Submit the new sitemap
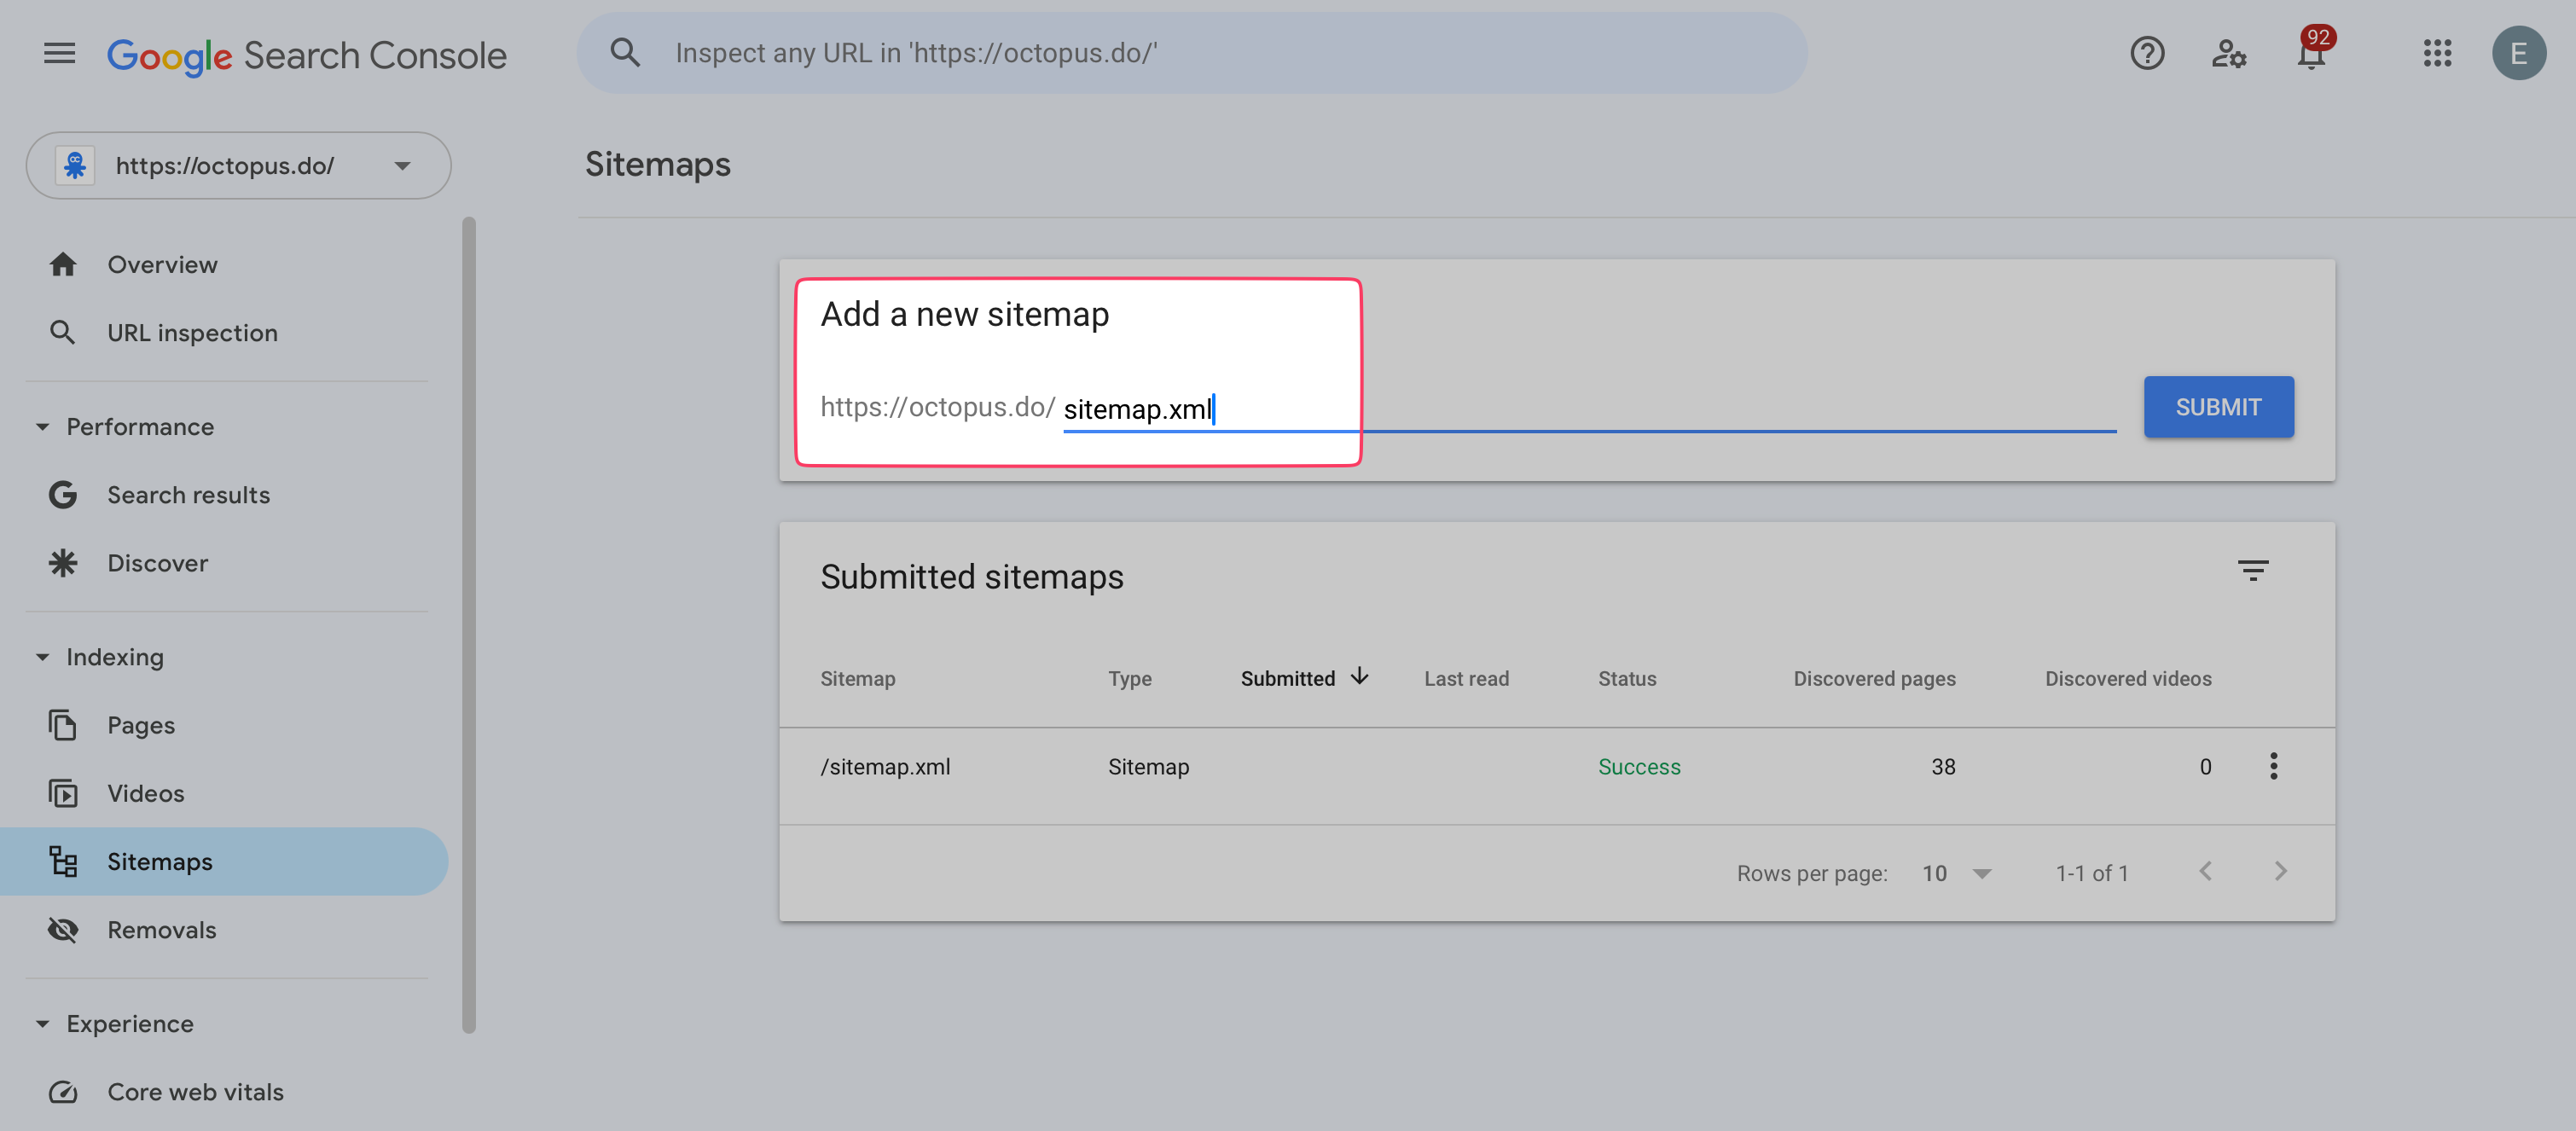 (2218, 406)
